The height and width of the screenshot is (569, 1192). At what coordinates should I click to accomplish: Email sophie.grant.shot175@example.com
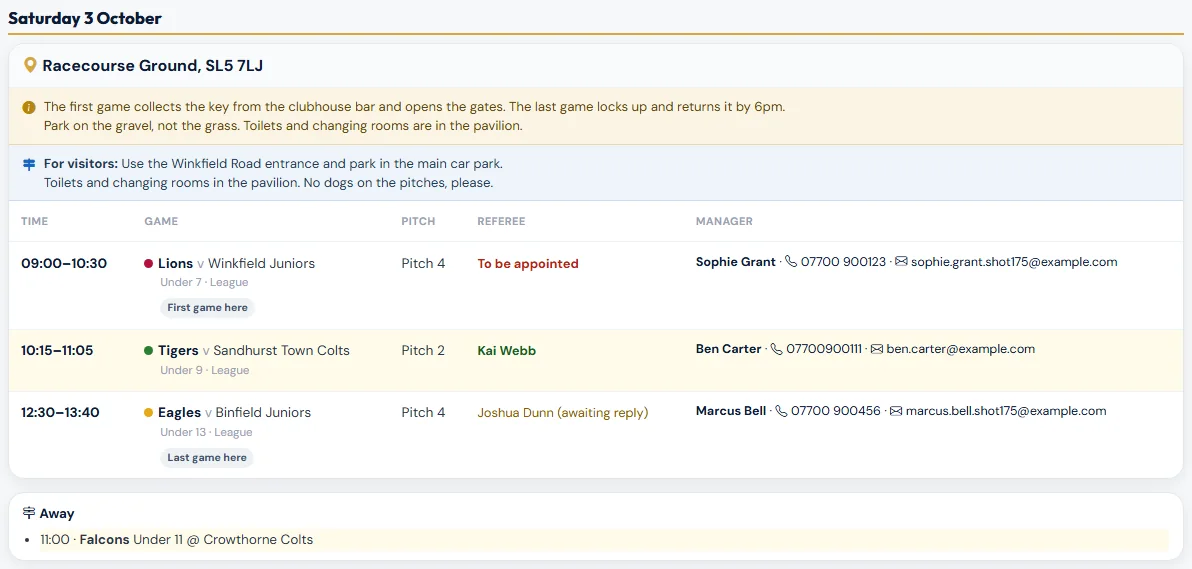click(x=1014, y=262)
